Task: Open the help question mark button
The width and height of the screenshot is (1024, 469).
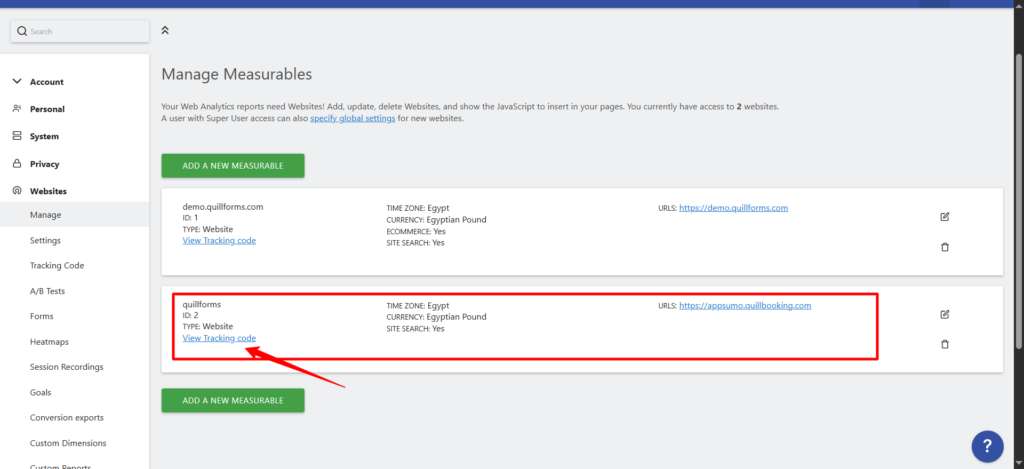Action: tap(987, 446)
